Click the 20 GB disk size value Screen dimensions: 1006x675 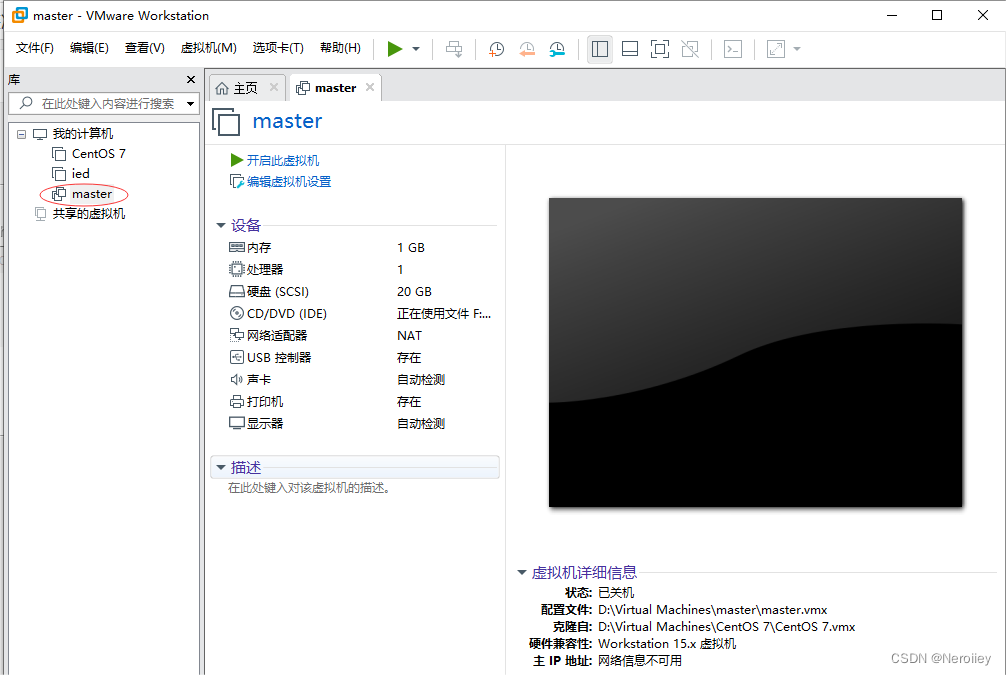pyautogui.click(x=414, y=292)
